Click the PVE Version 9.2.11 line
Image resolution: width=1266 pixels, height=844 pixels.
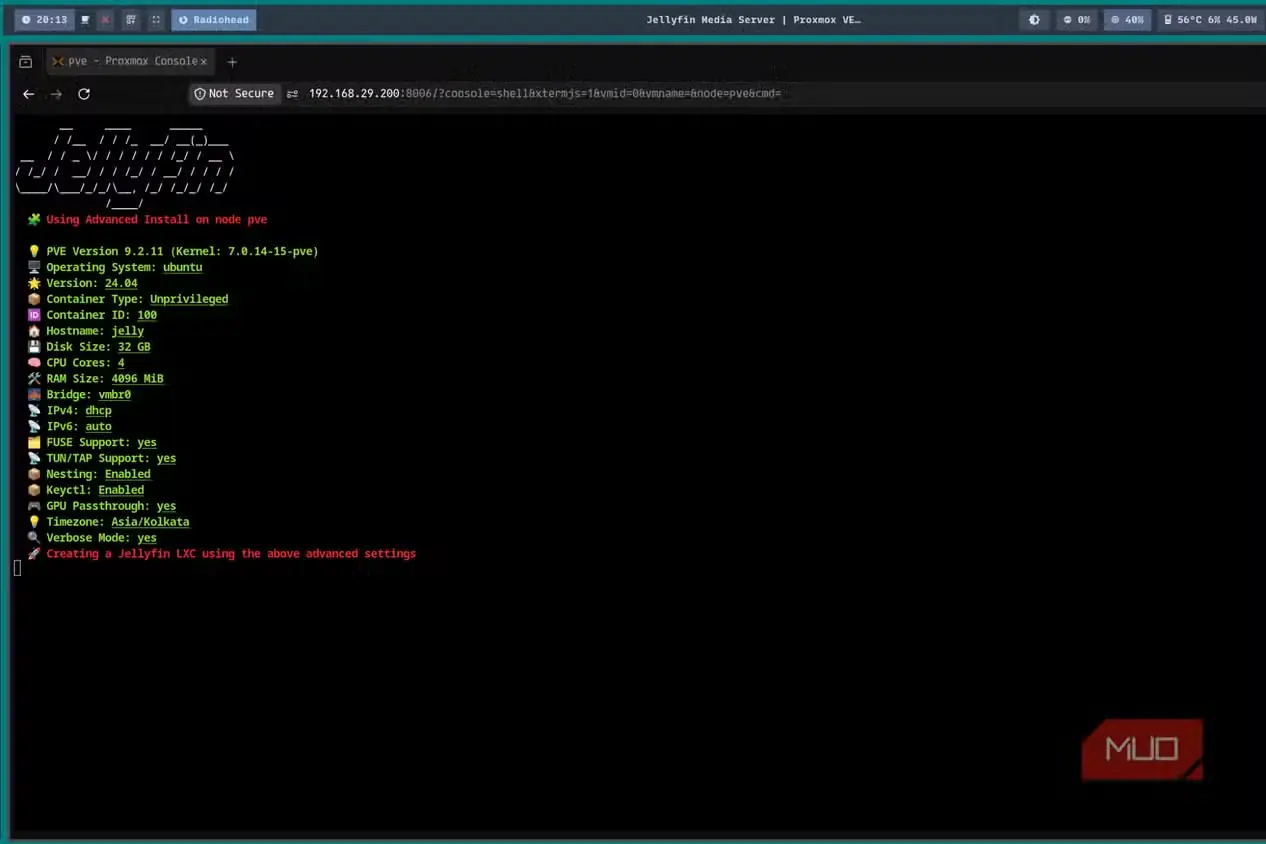182,251
